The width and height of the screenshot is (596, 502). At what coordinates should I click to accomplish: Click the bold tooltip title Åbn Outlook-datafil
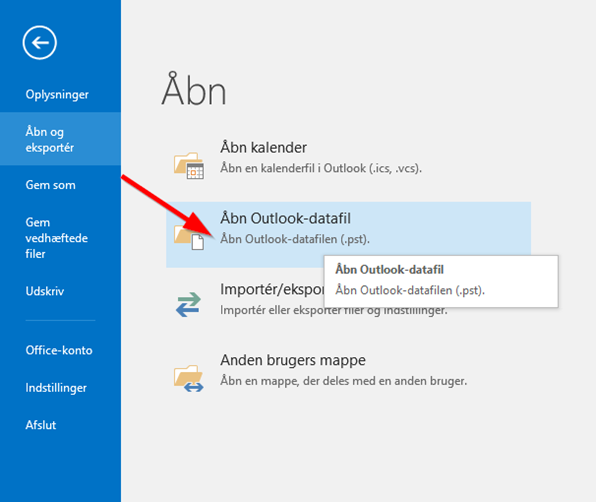coord(390,270)
